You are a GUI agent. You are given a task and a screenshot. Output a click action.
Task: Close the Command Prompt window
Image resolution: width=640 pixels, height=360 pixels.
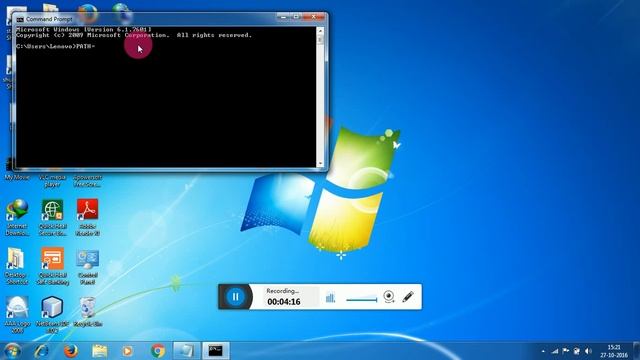313,17
